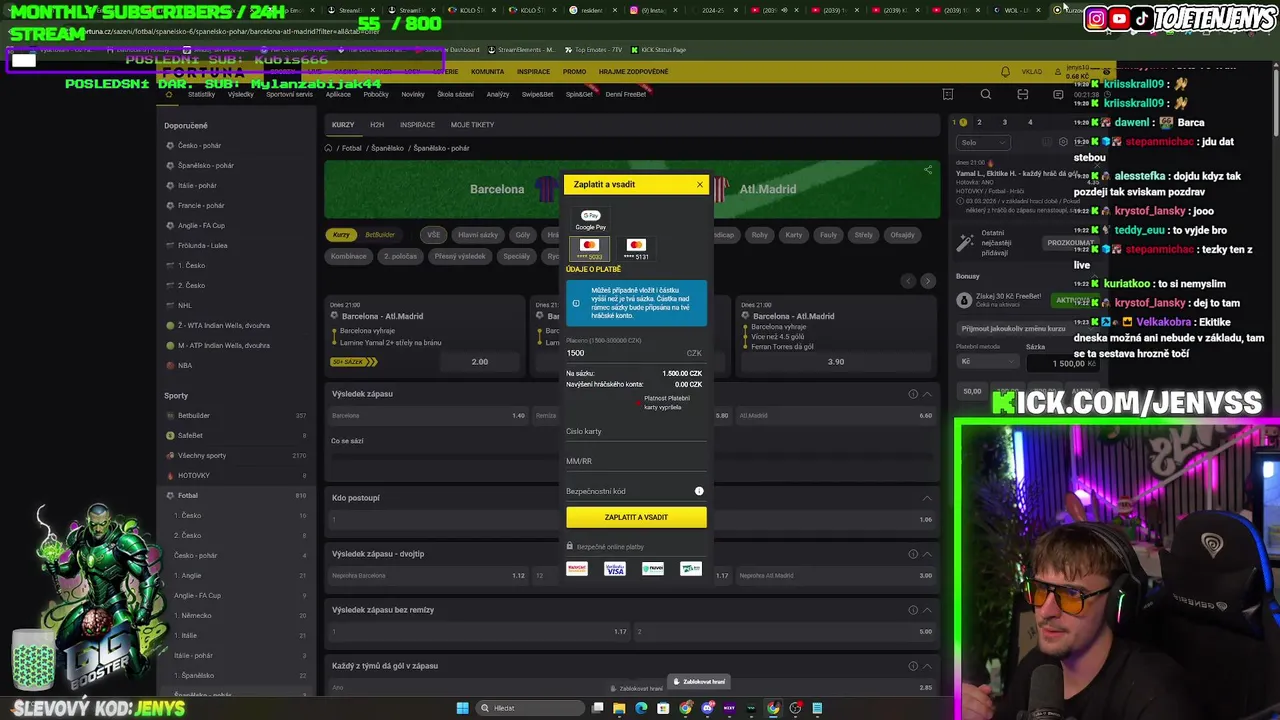This screenshot has height=720, width=1280.
Task: Select the VŠE filter chip
Action: 433,235
